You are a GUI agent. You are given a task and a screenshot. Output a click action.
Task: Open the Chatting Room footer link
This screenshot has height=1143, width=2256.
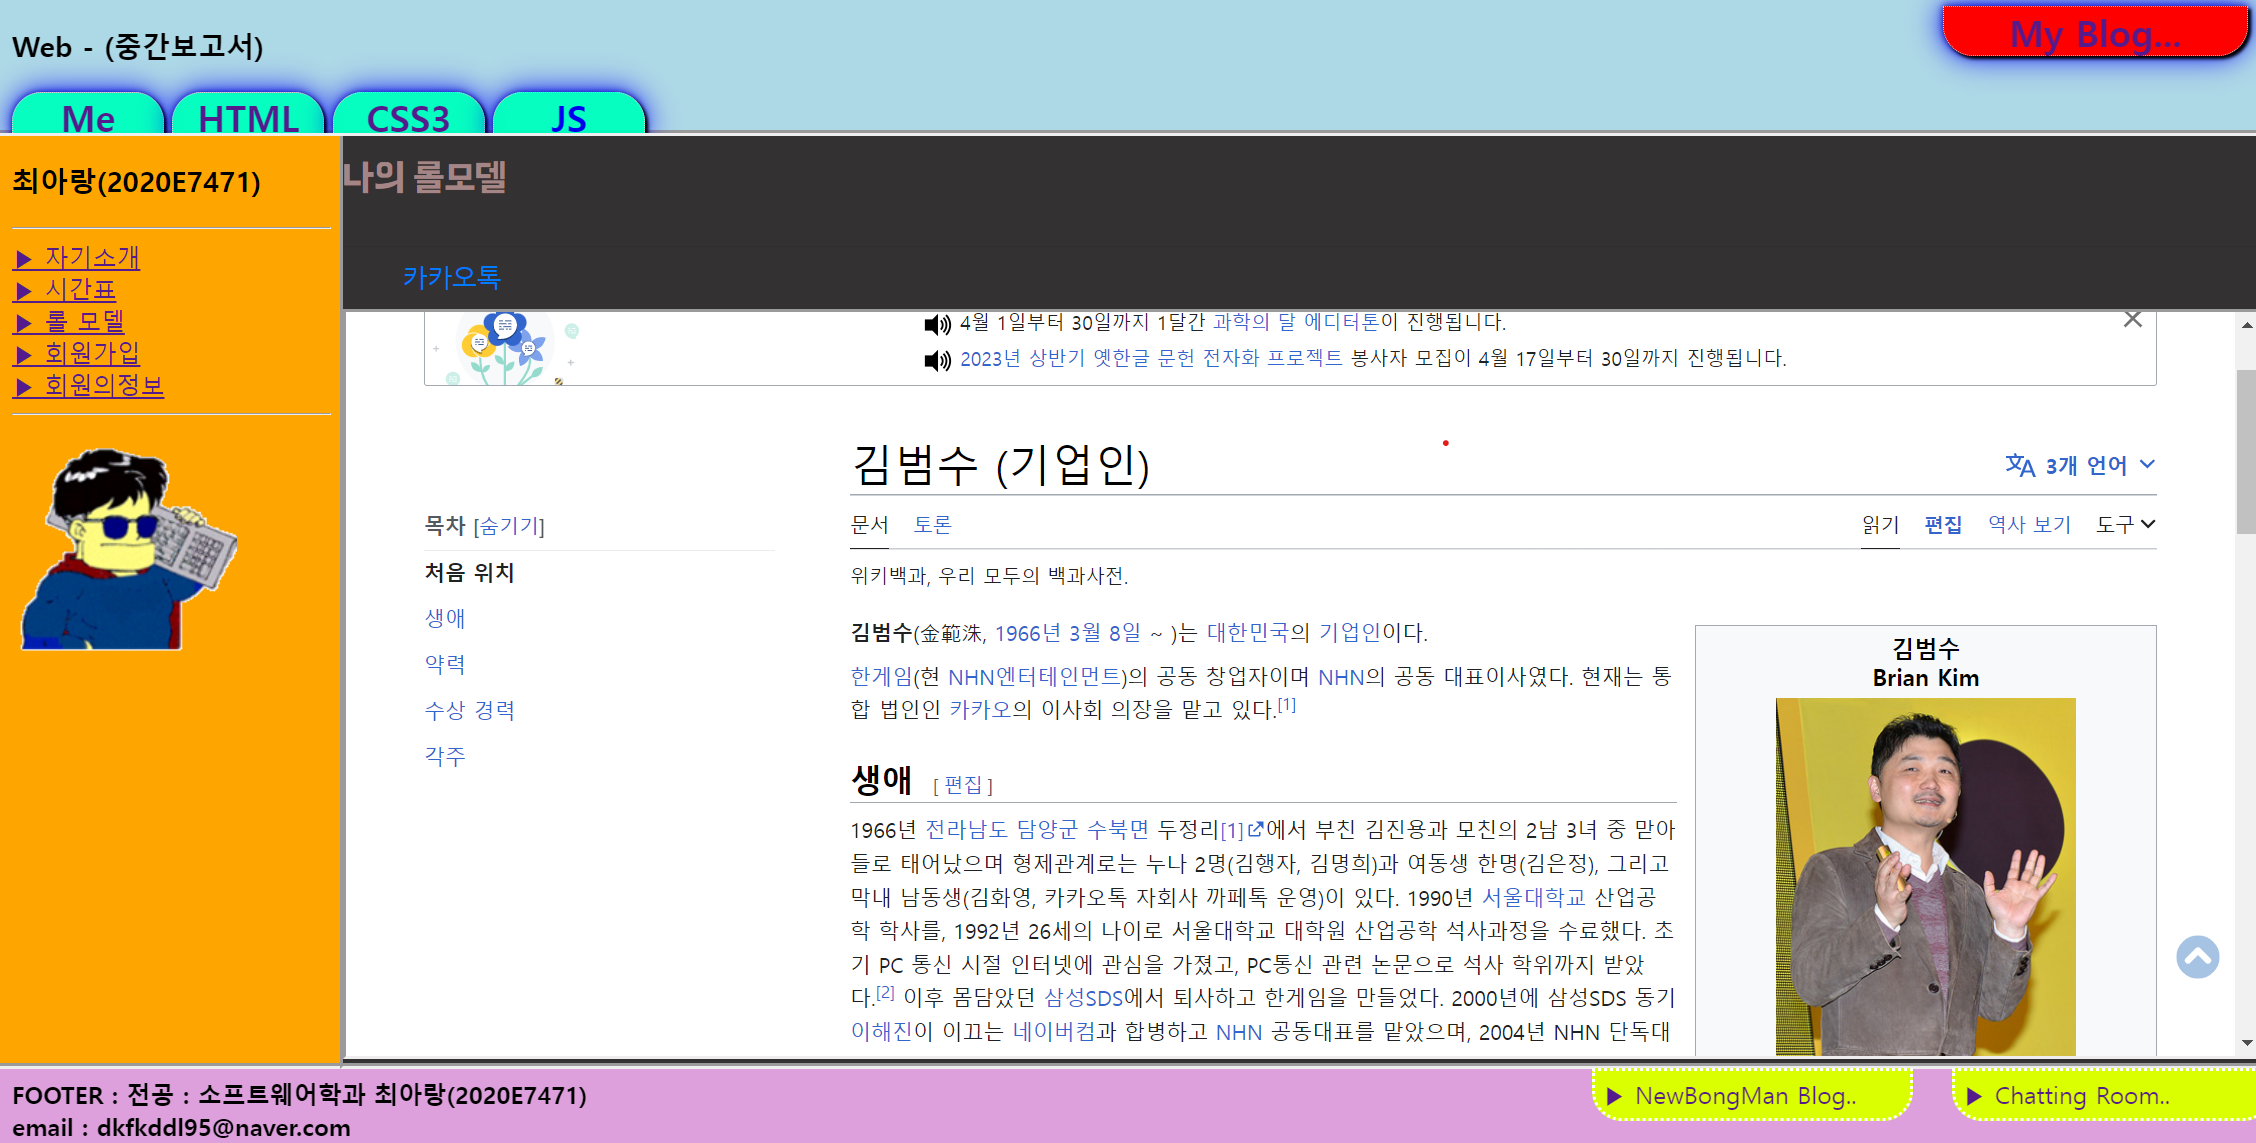(2080, 1096)
